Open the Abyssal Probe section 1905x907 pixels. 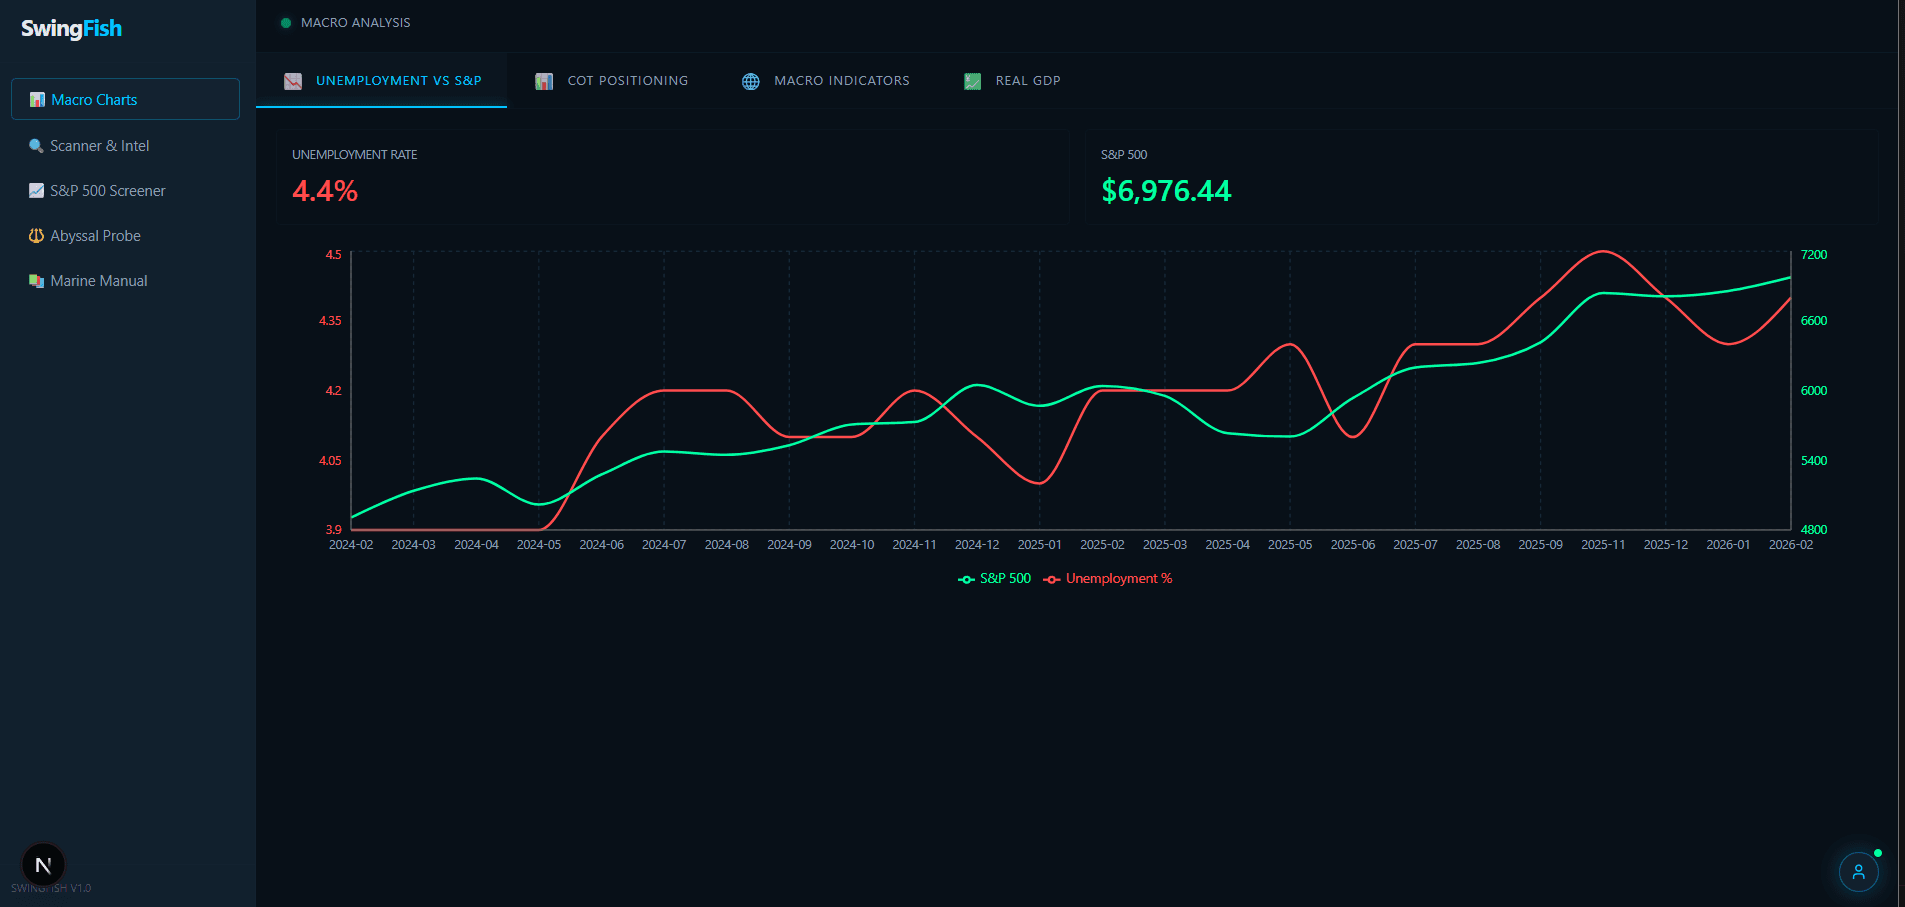pos(95,236)
